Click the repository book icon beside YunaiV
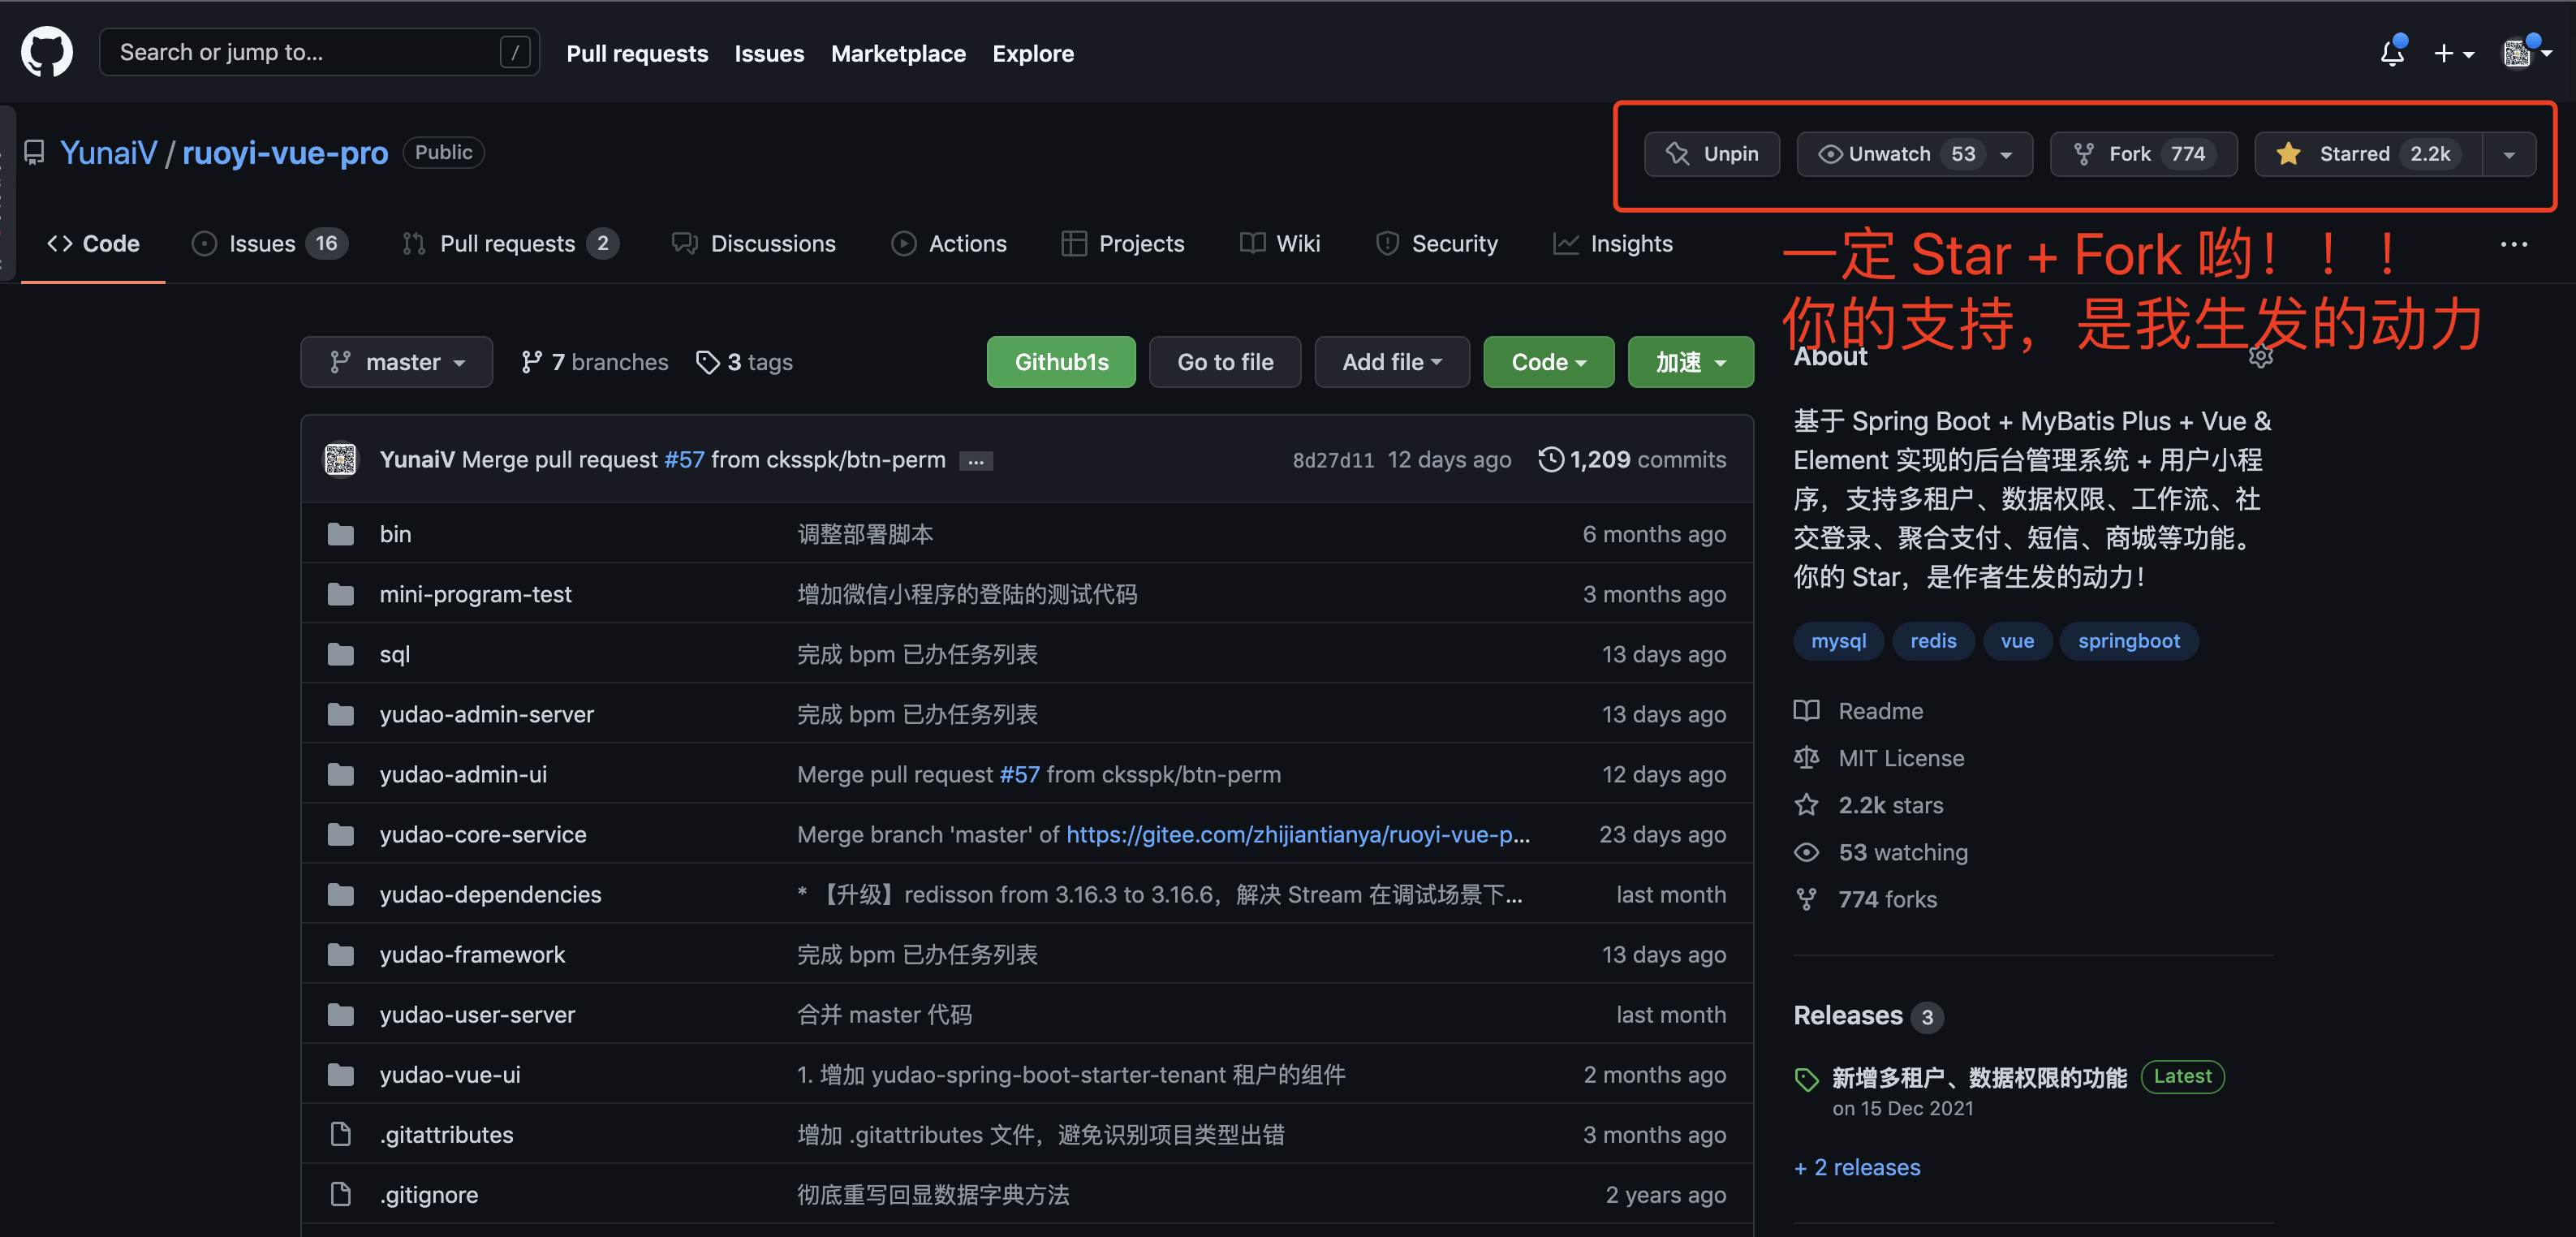The image size is (2576, 1237). [x=35, y=152]
